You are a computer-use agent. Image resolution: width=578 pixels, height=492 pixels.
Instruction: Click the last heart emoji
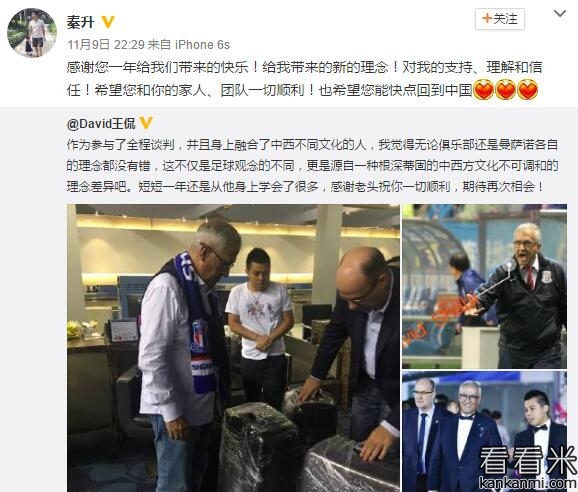pyautogui.click(x=527, y=90)
